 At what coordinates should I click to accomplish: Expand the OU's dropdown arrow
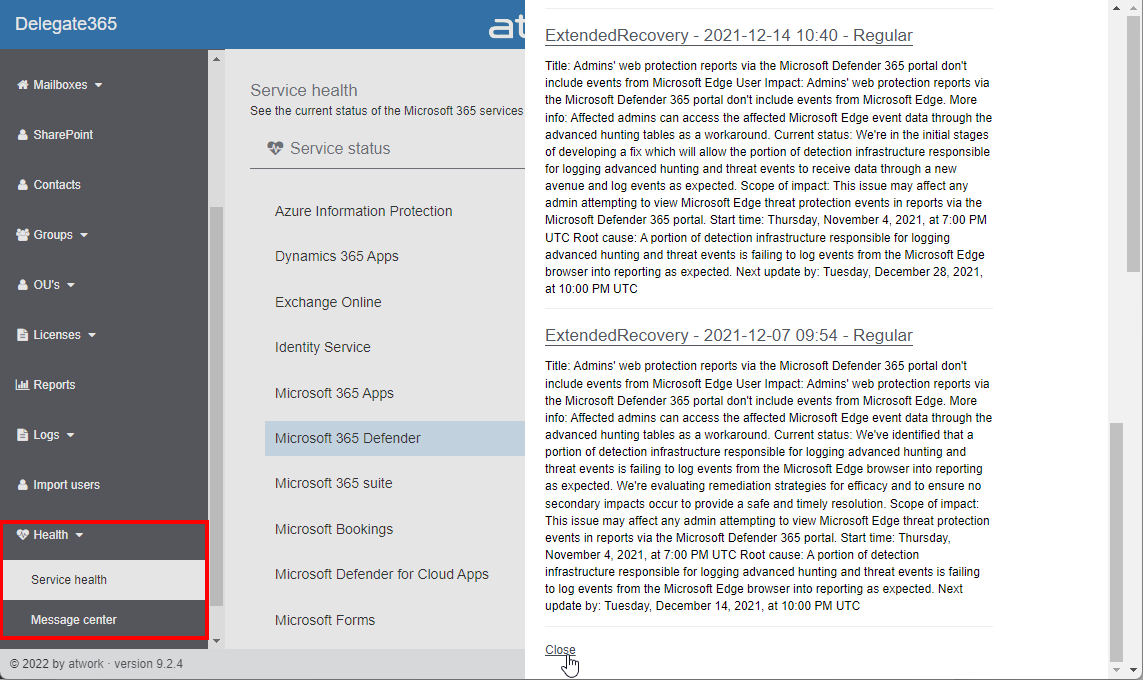coord(72,286)
